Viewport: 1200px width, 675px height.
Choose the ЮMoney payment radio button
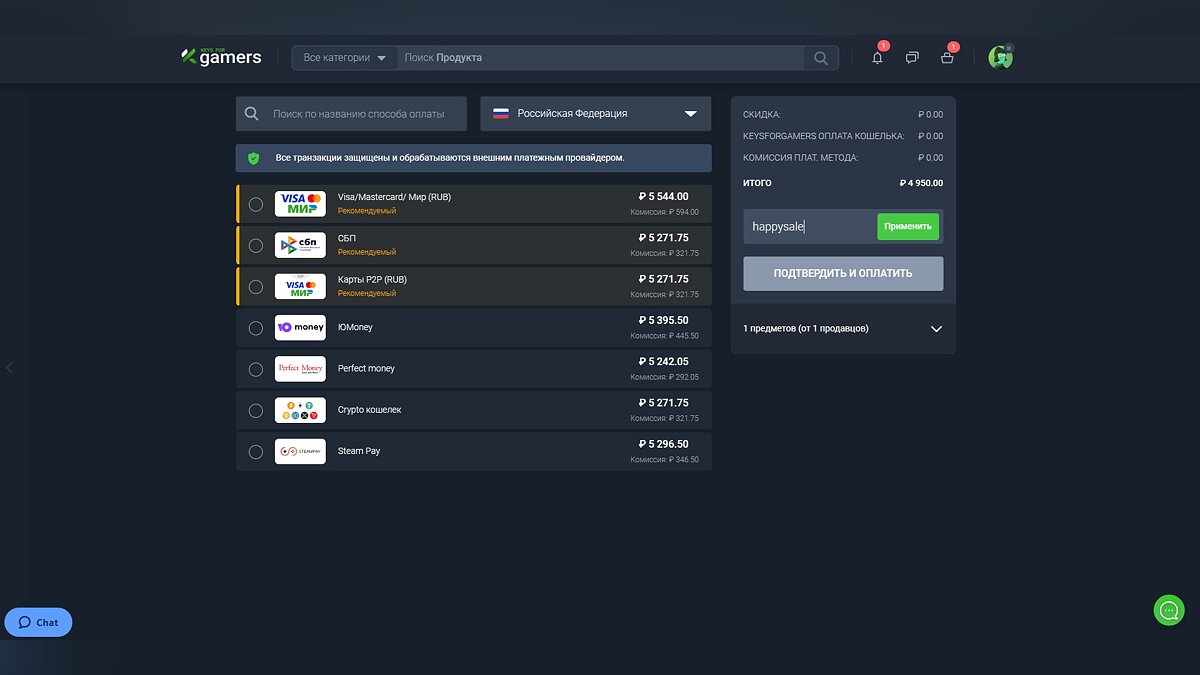pyautogui.click(x=256, y=328)
